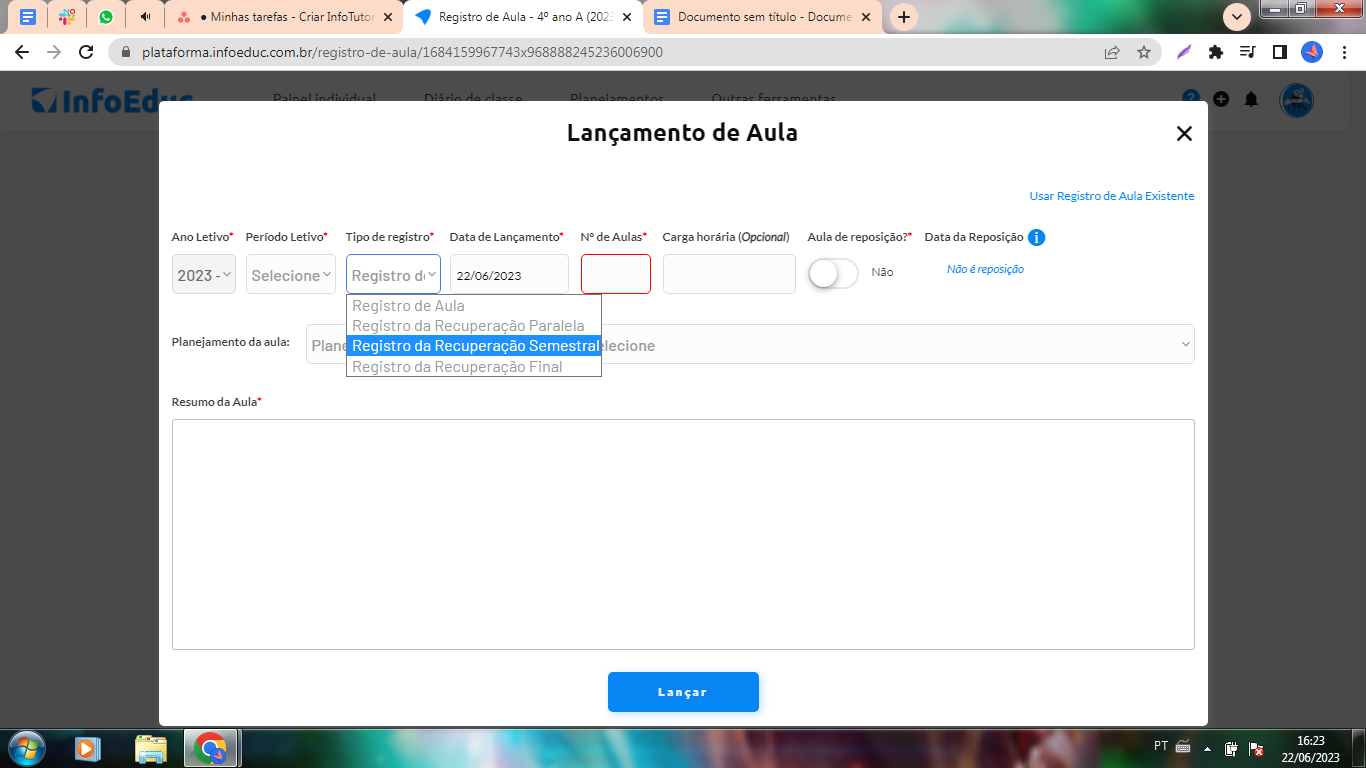Viewport: 1366px width, 768px height.
Task: Click the Data de Lançamento date field
Action: [x=509, y=274]
